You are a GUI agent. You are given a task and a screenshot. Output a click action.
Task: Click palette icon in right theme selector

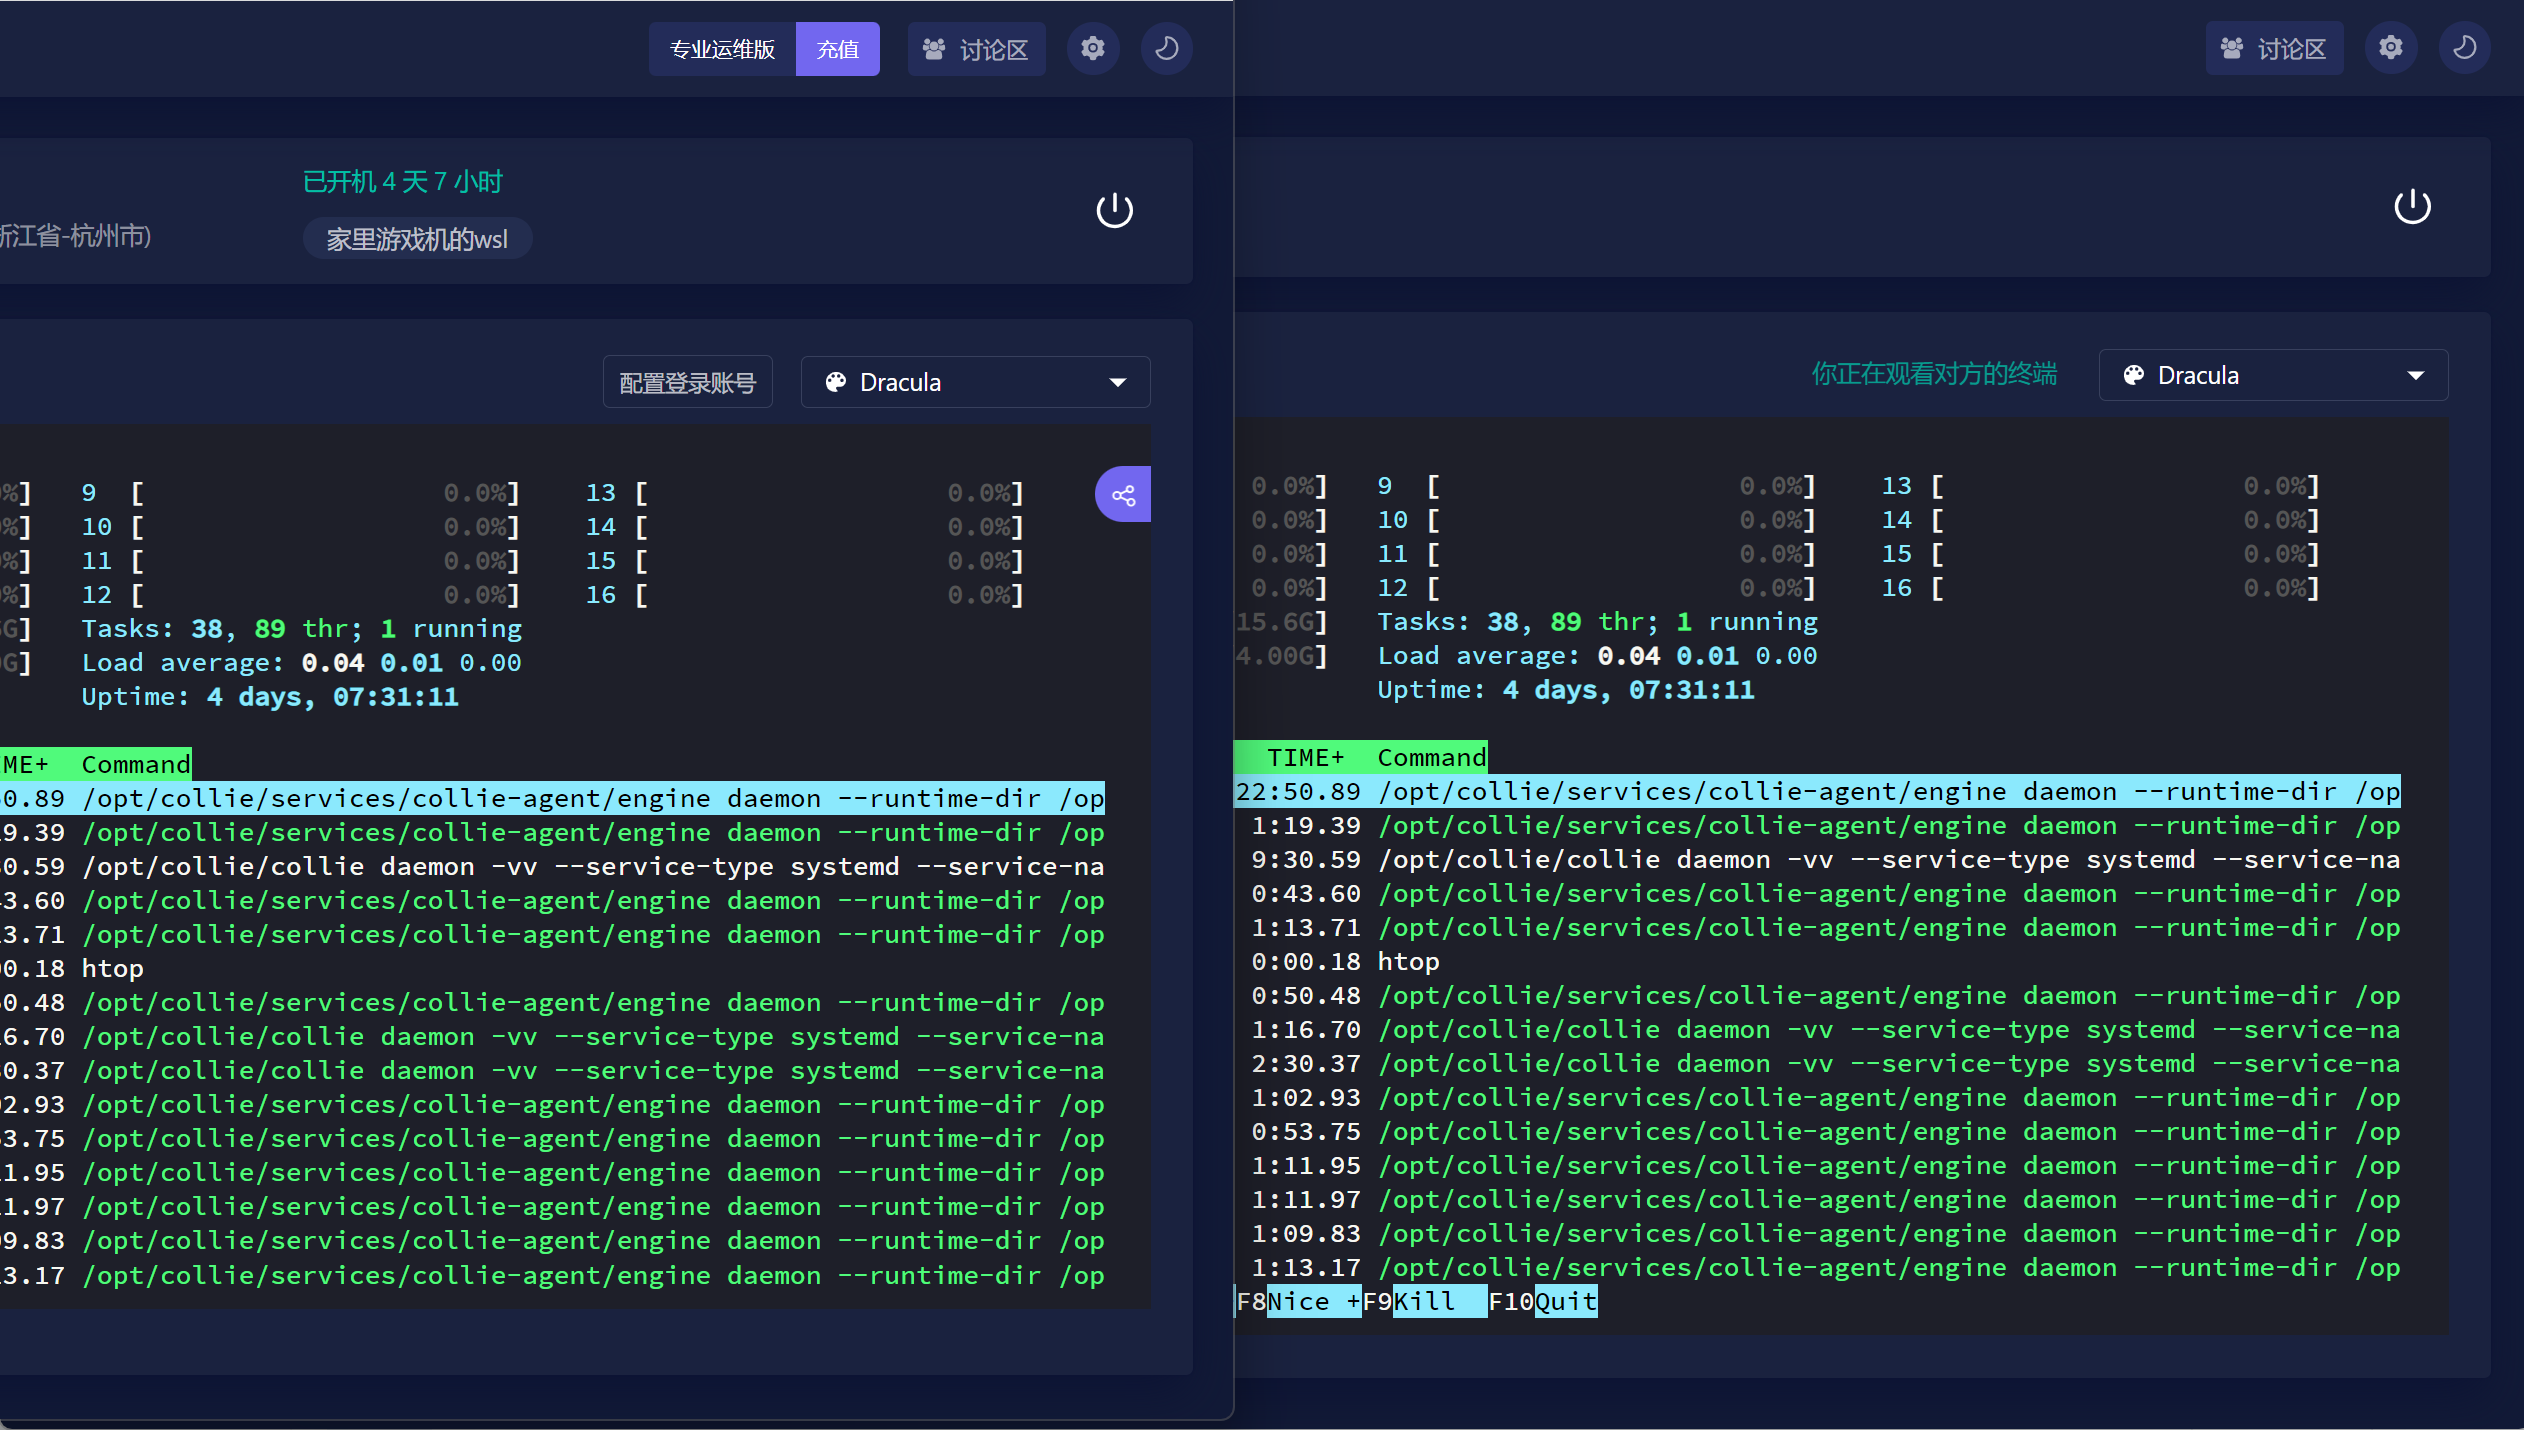(x=2134, y=375)
